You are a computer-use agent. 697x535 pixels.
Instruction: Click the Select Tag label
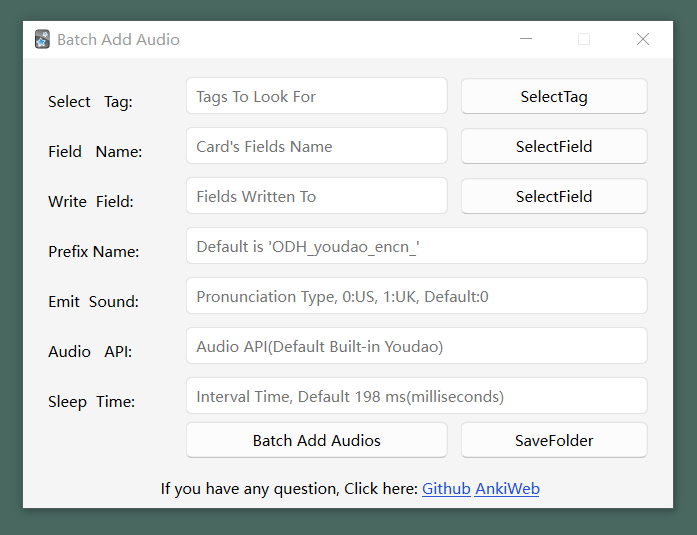tap(90, 102)
